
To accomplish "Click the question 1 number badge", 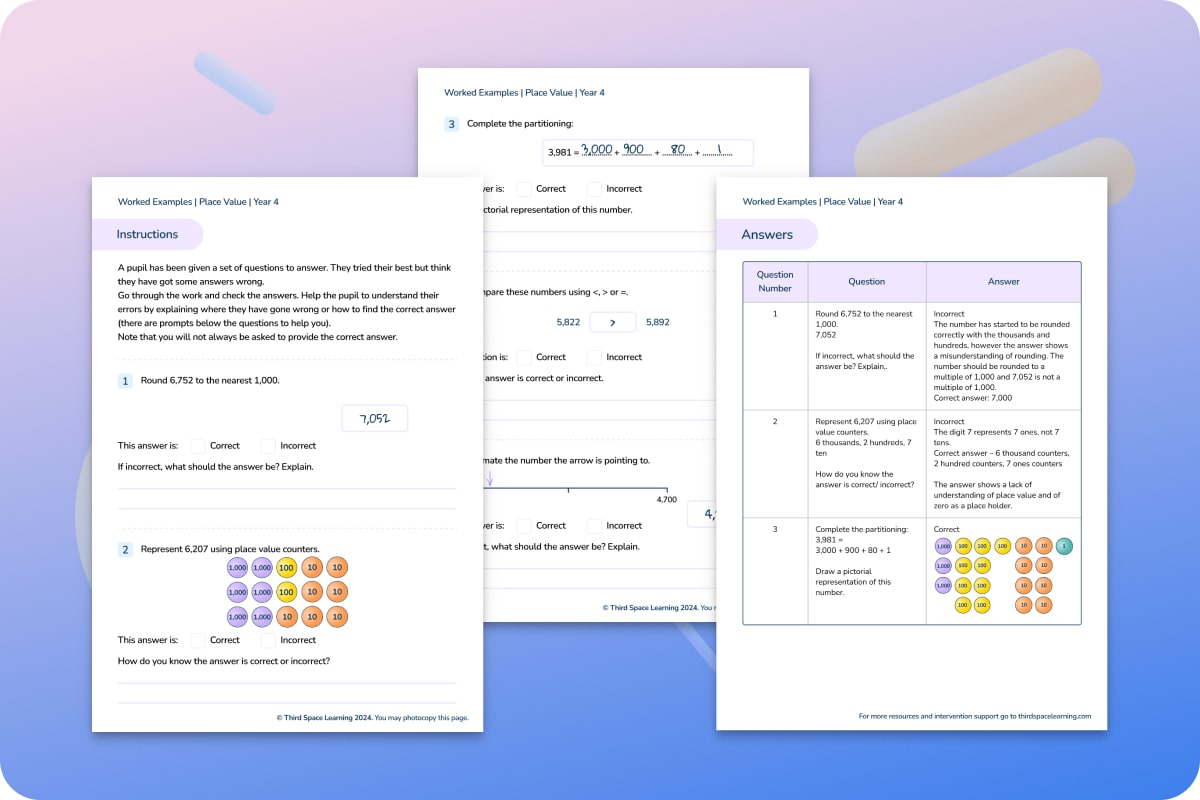I will [x=125, y=381].
